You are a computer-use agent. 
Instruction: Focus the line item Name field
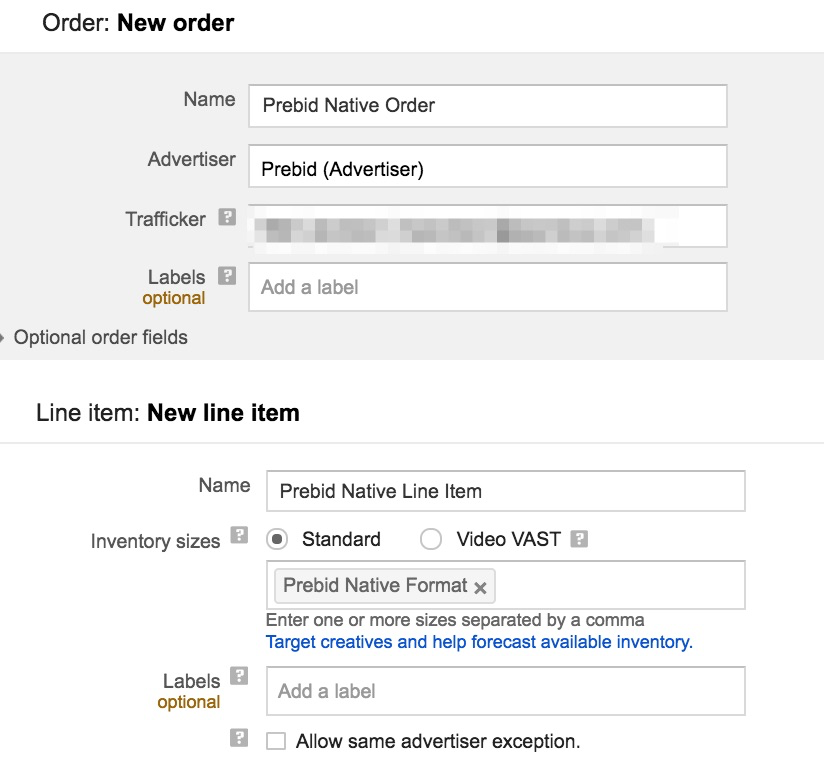tap(505, 491)
